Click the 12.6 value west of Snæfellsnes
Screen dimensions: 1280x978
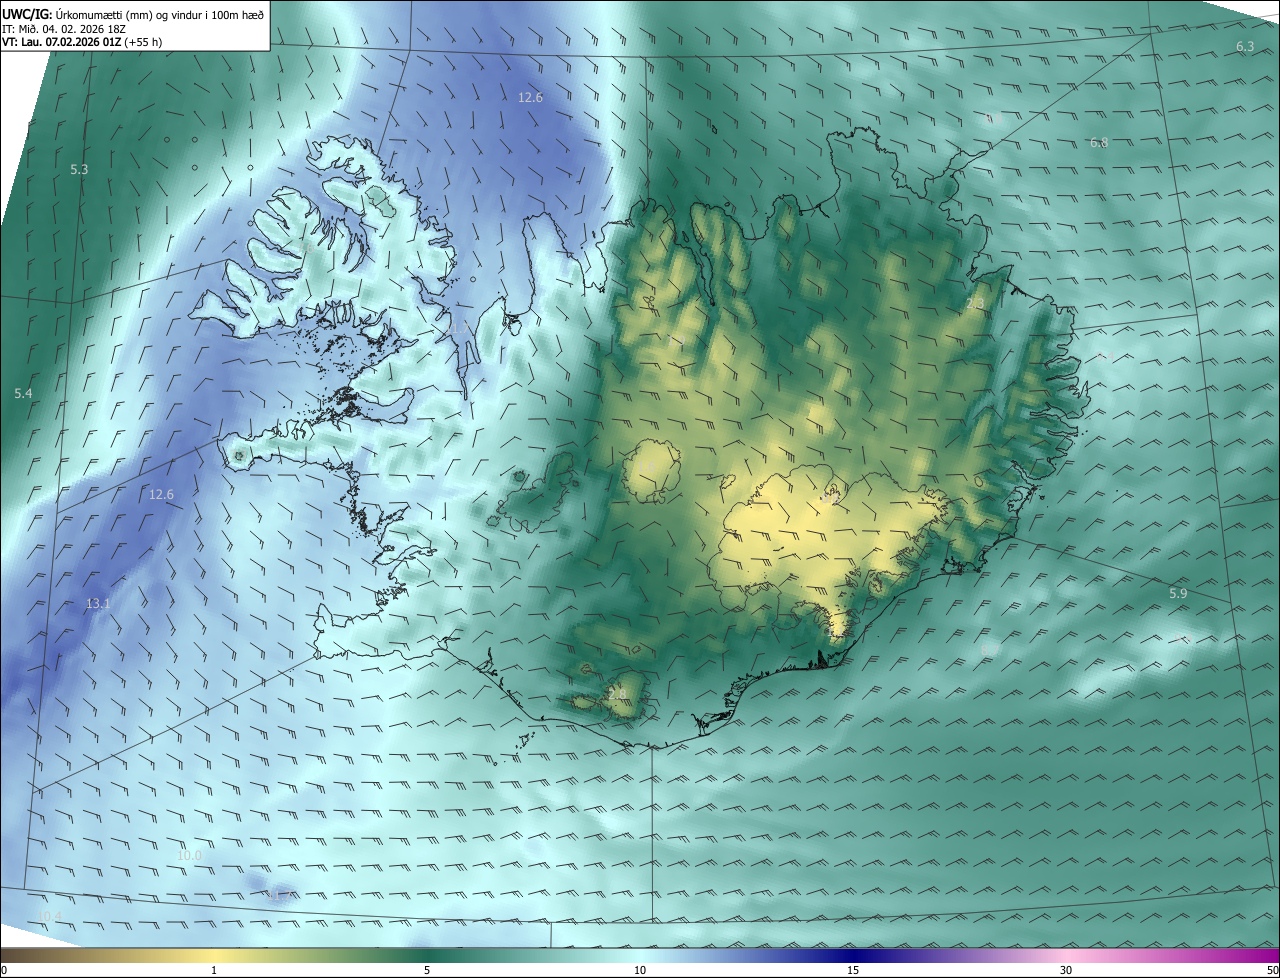point(161,495)
